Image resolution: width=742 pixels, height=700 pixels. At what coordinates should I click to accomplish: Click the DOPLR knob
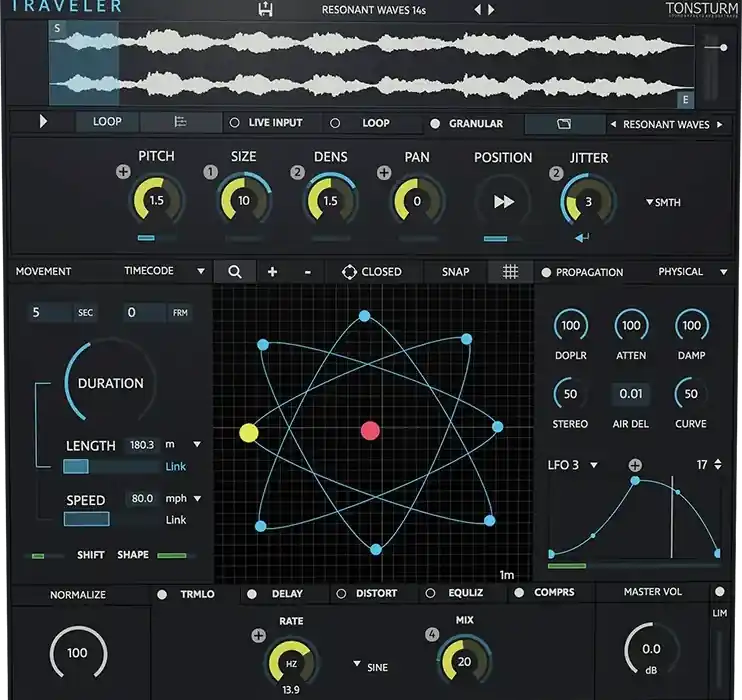coord(571,326)
